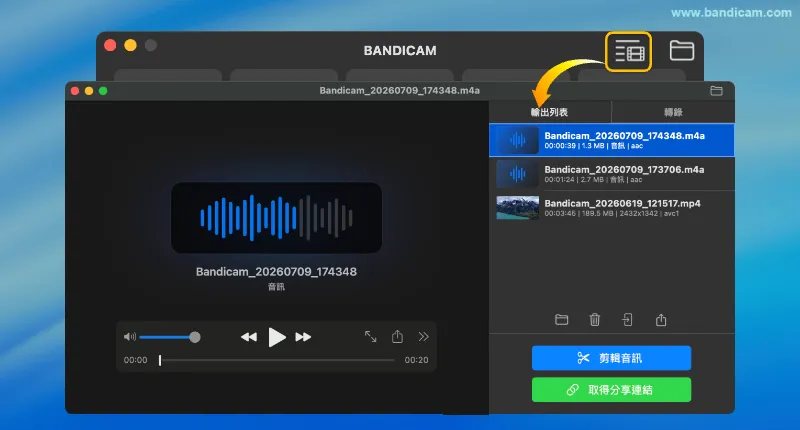Open the file location folder icon below the list
800x430 pixels.
click(x=561, y=320)
